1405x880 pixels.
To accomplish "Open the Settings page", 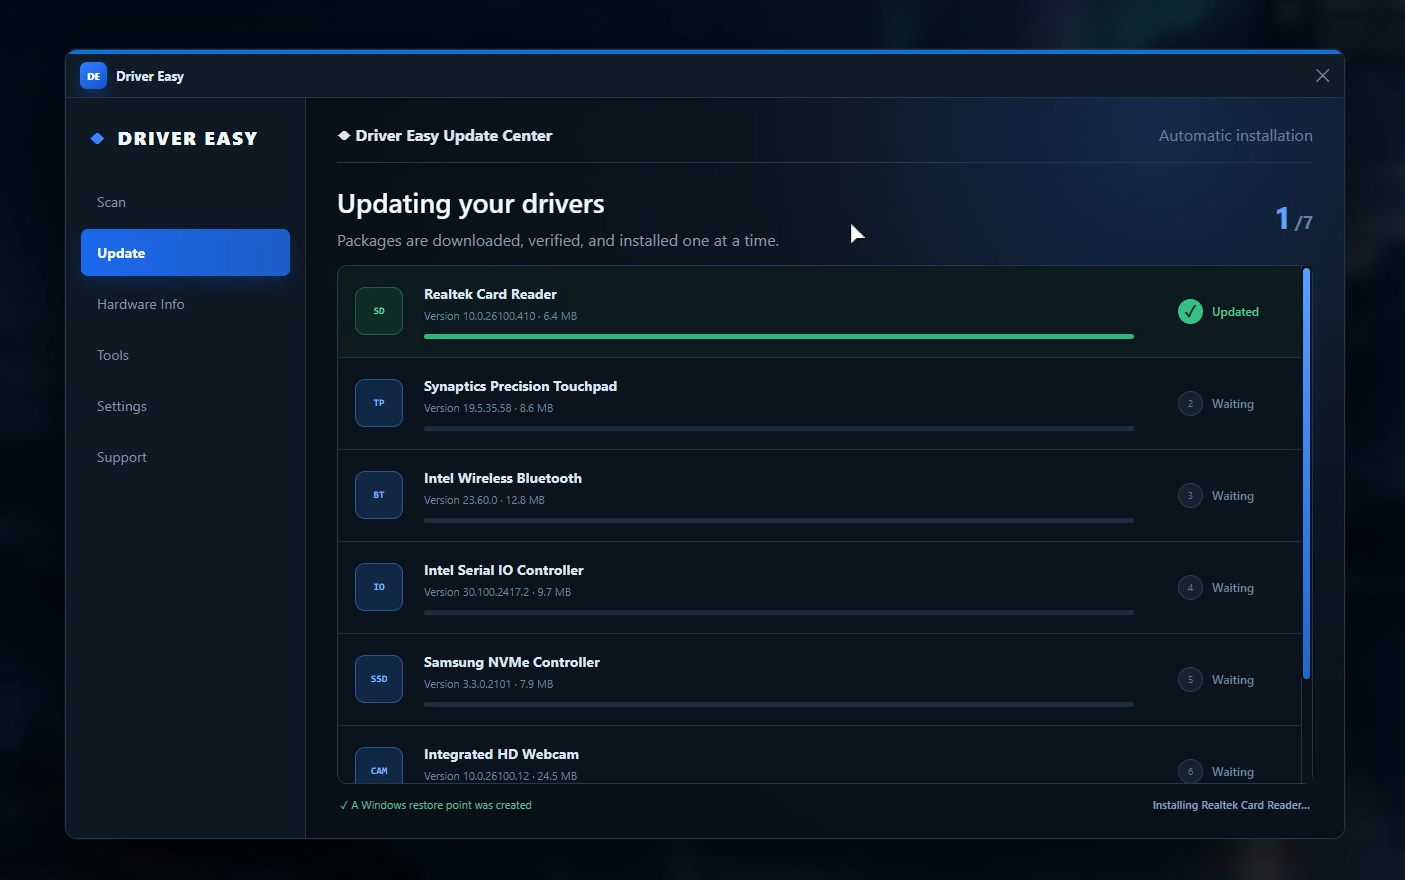I will (x=185, y=406).
